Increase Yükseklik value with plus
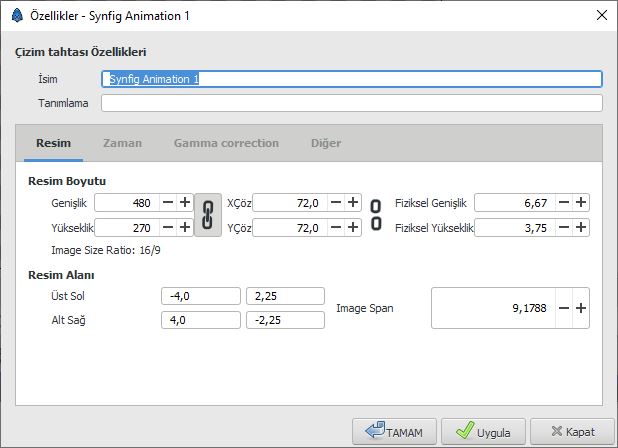Viewport: 618px width, 448px height. [x=185, y=227]
